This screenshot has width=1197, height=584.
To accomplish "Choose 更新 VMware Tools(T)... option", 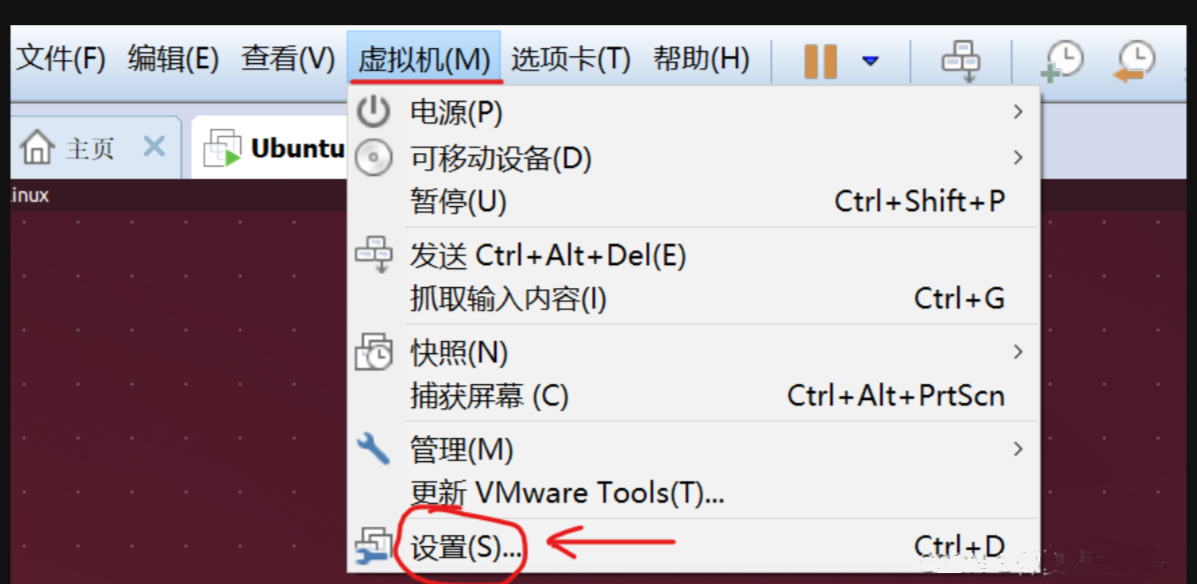I will point(693,492).
